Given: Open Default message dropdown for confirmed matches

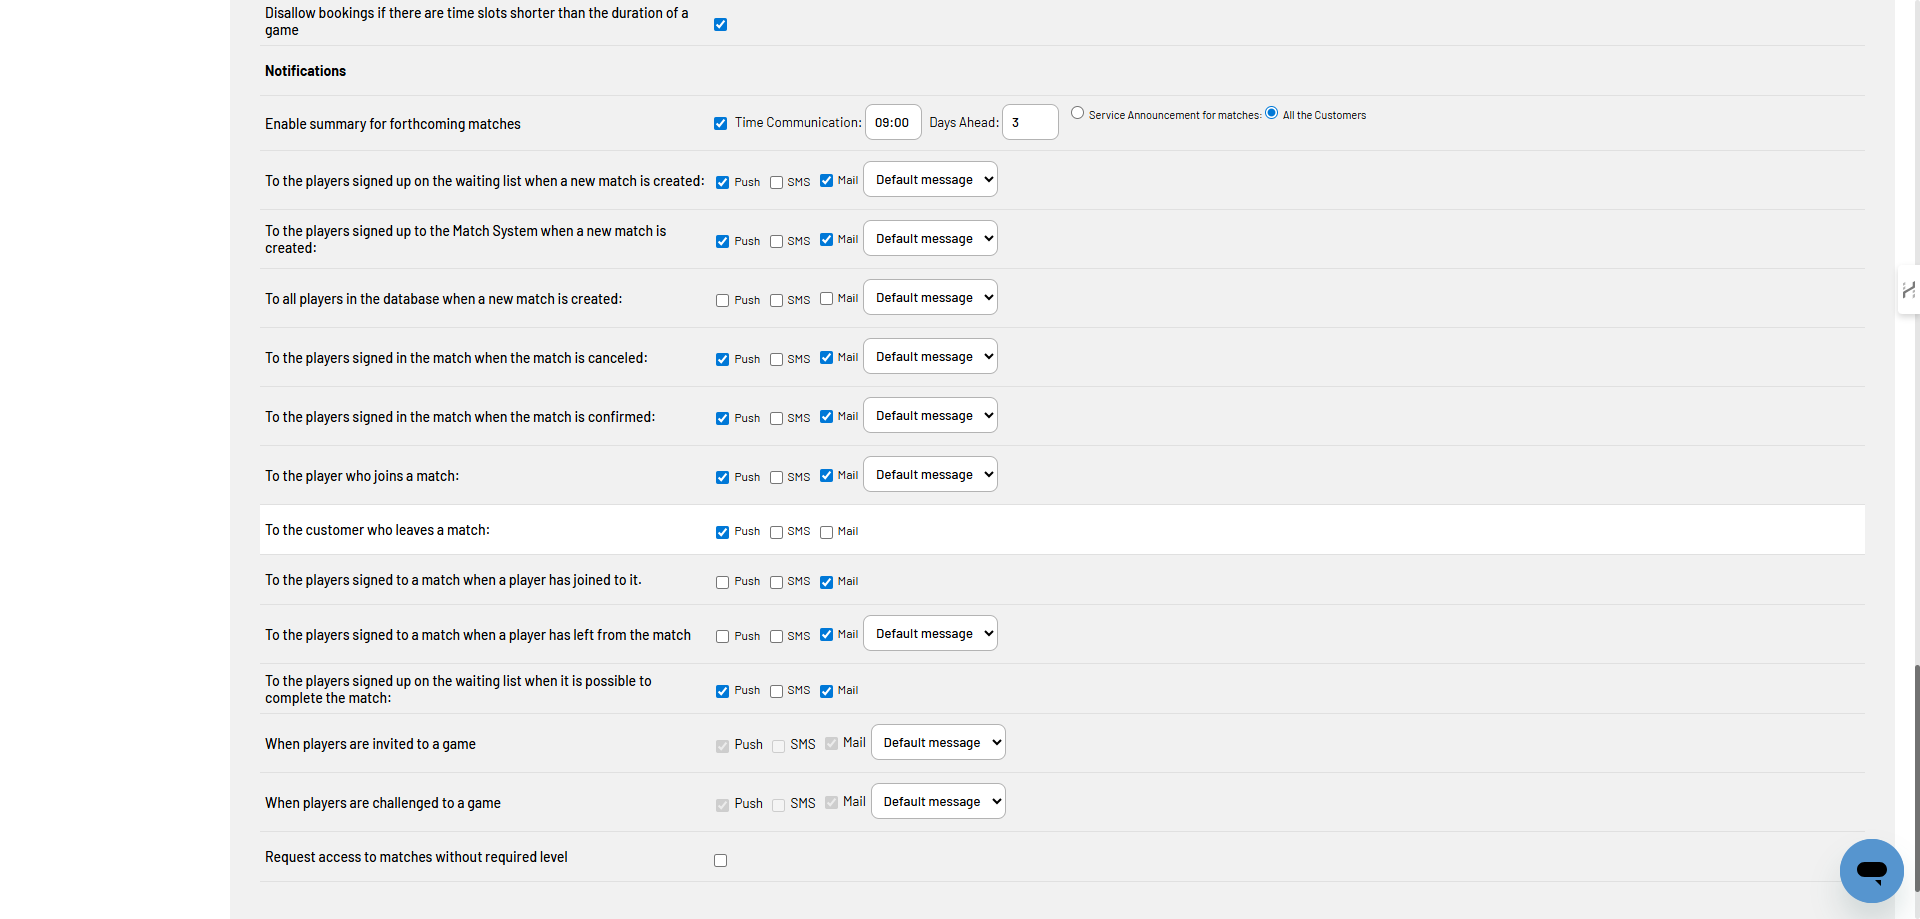Looking at the screenshot, I should click(929, 415).
